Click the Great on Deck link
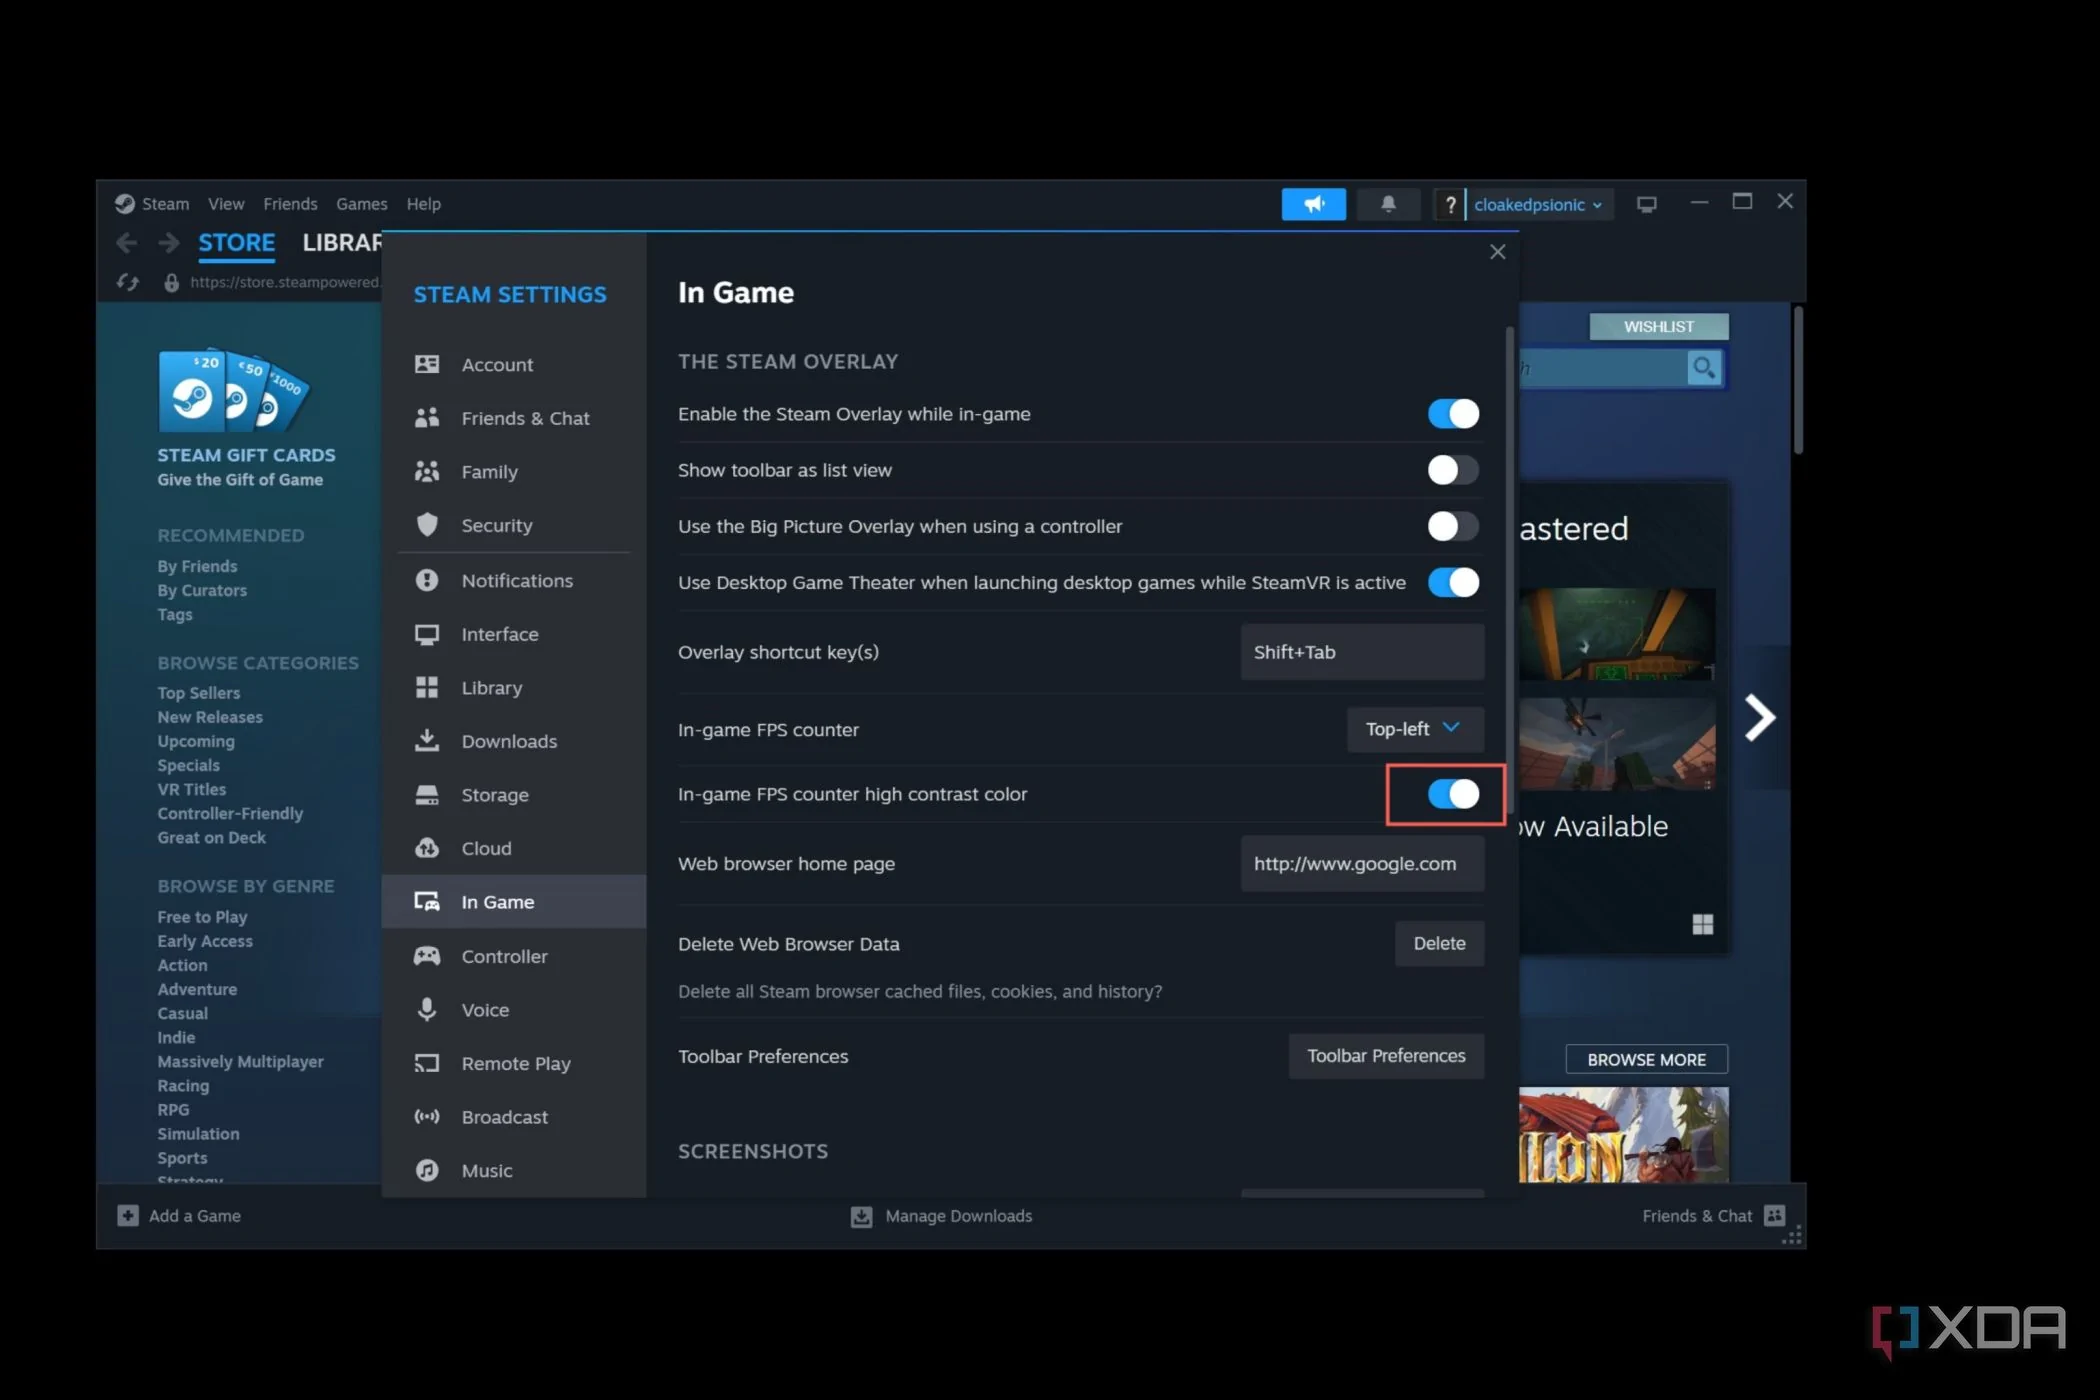This screenshot has width=2100, height=1400. tap(211, 838)
